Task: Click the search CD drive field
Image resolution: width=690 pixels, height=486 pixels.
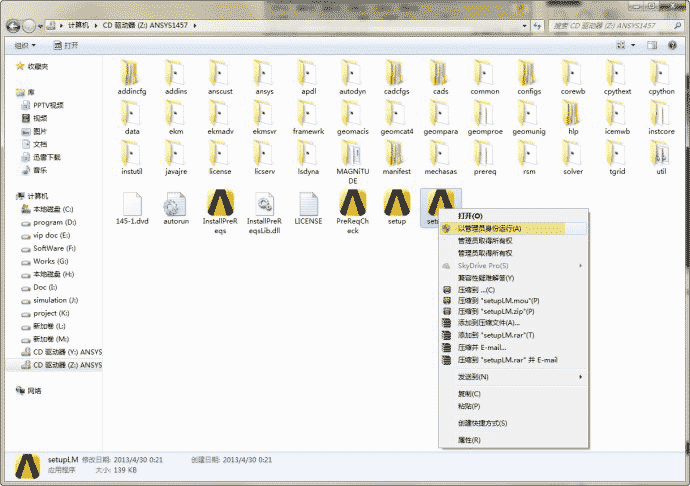Action: pos(616,26)
